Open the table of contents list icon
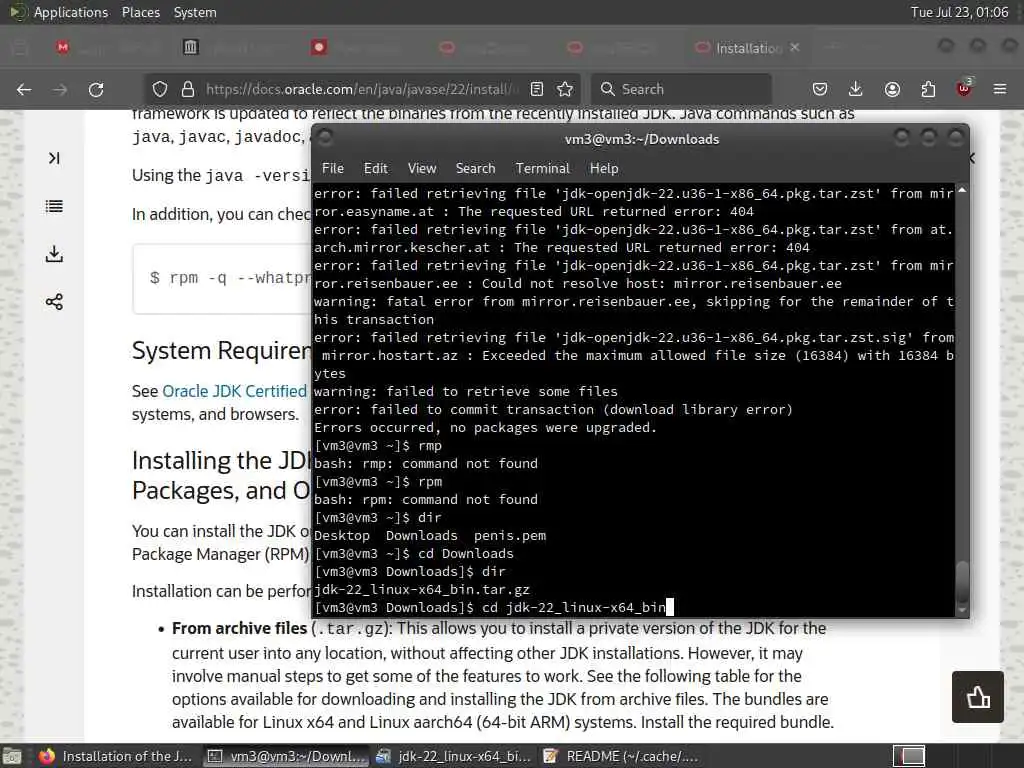This screenshot has width=1024, height=768. pyautogui.click(x=54, y=206)
